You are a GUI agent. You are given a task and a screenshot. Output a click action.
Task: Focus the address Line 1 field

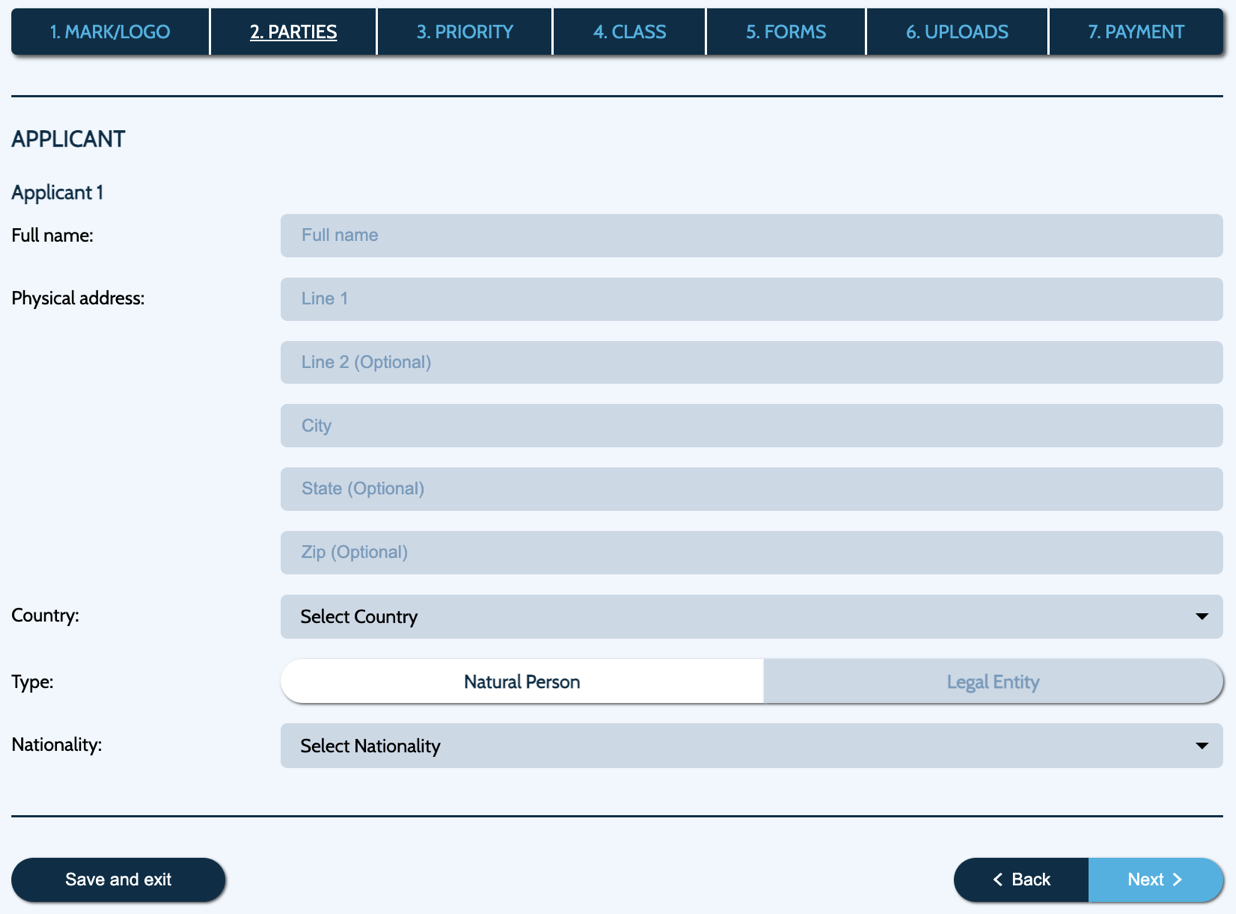point(751,299)
